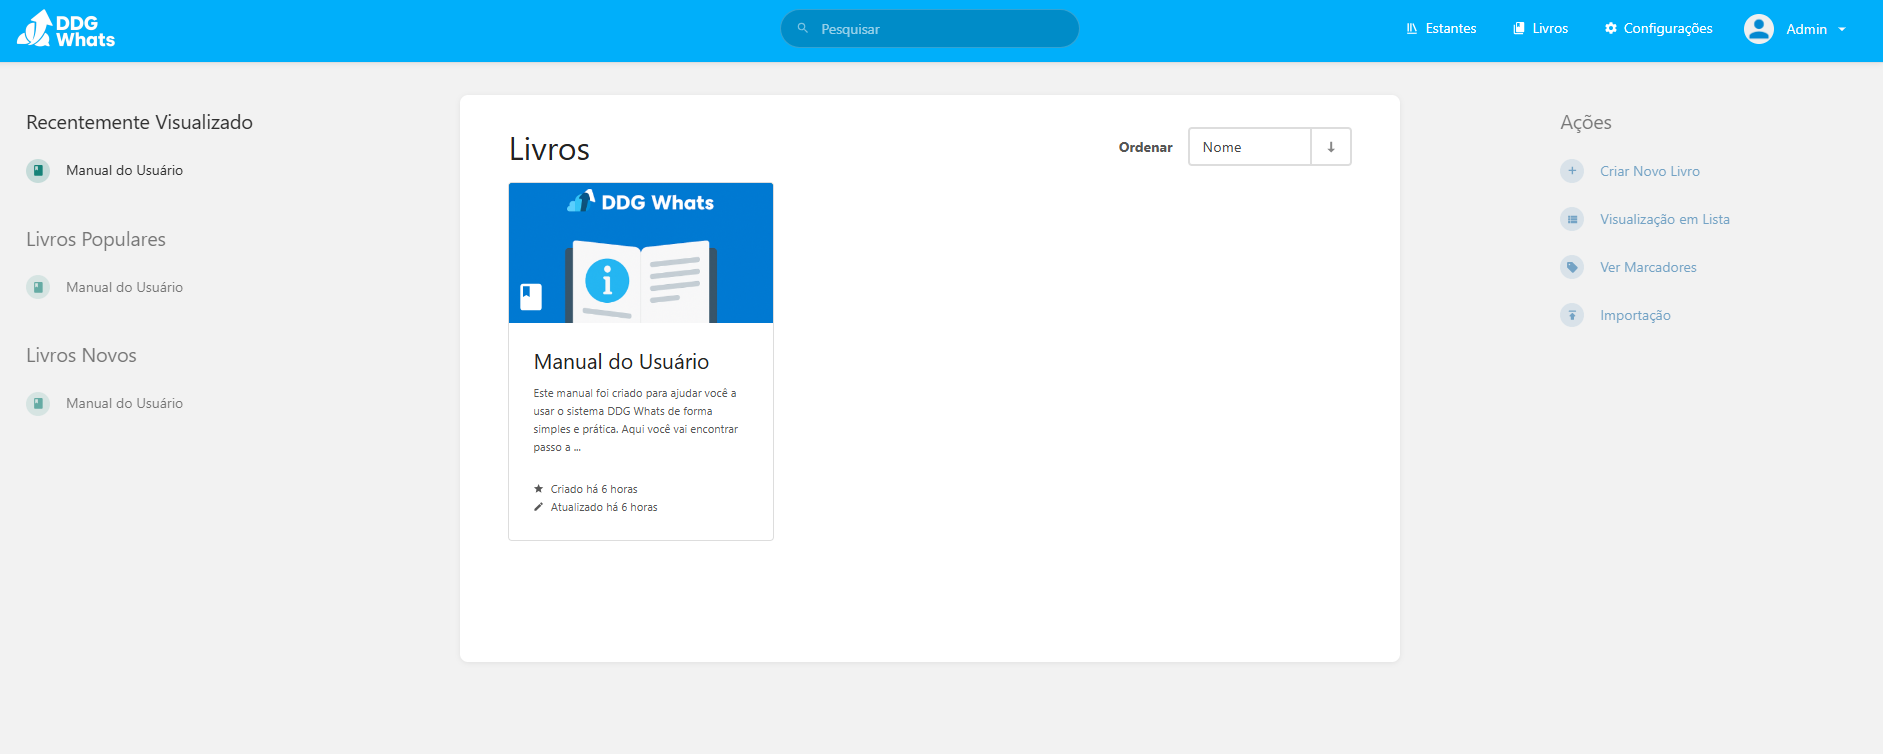Click the plus icon for Criar Novo Livro

click(x=1572, y=171)
